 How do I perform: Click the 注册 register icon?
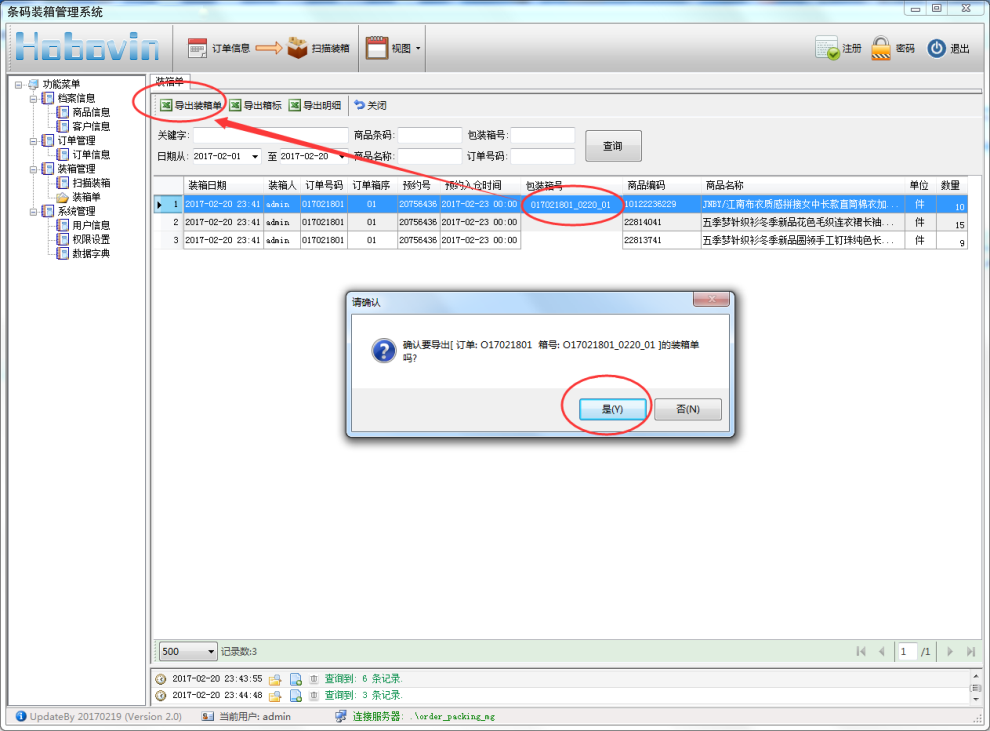(x=827, y=48)
